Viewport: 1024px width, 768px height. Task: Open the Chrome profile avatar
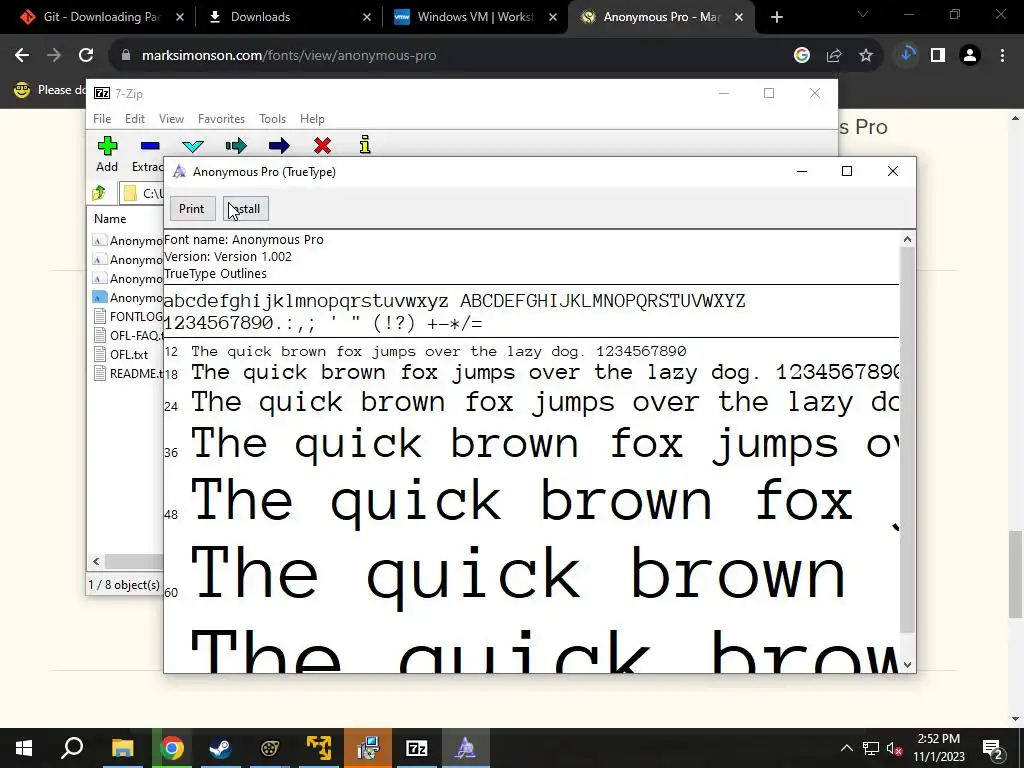pos(970,56)
